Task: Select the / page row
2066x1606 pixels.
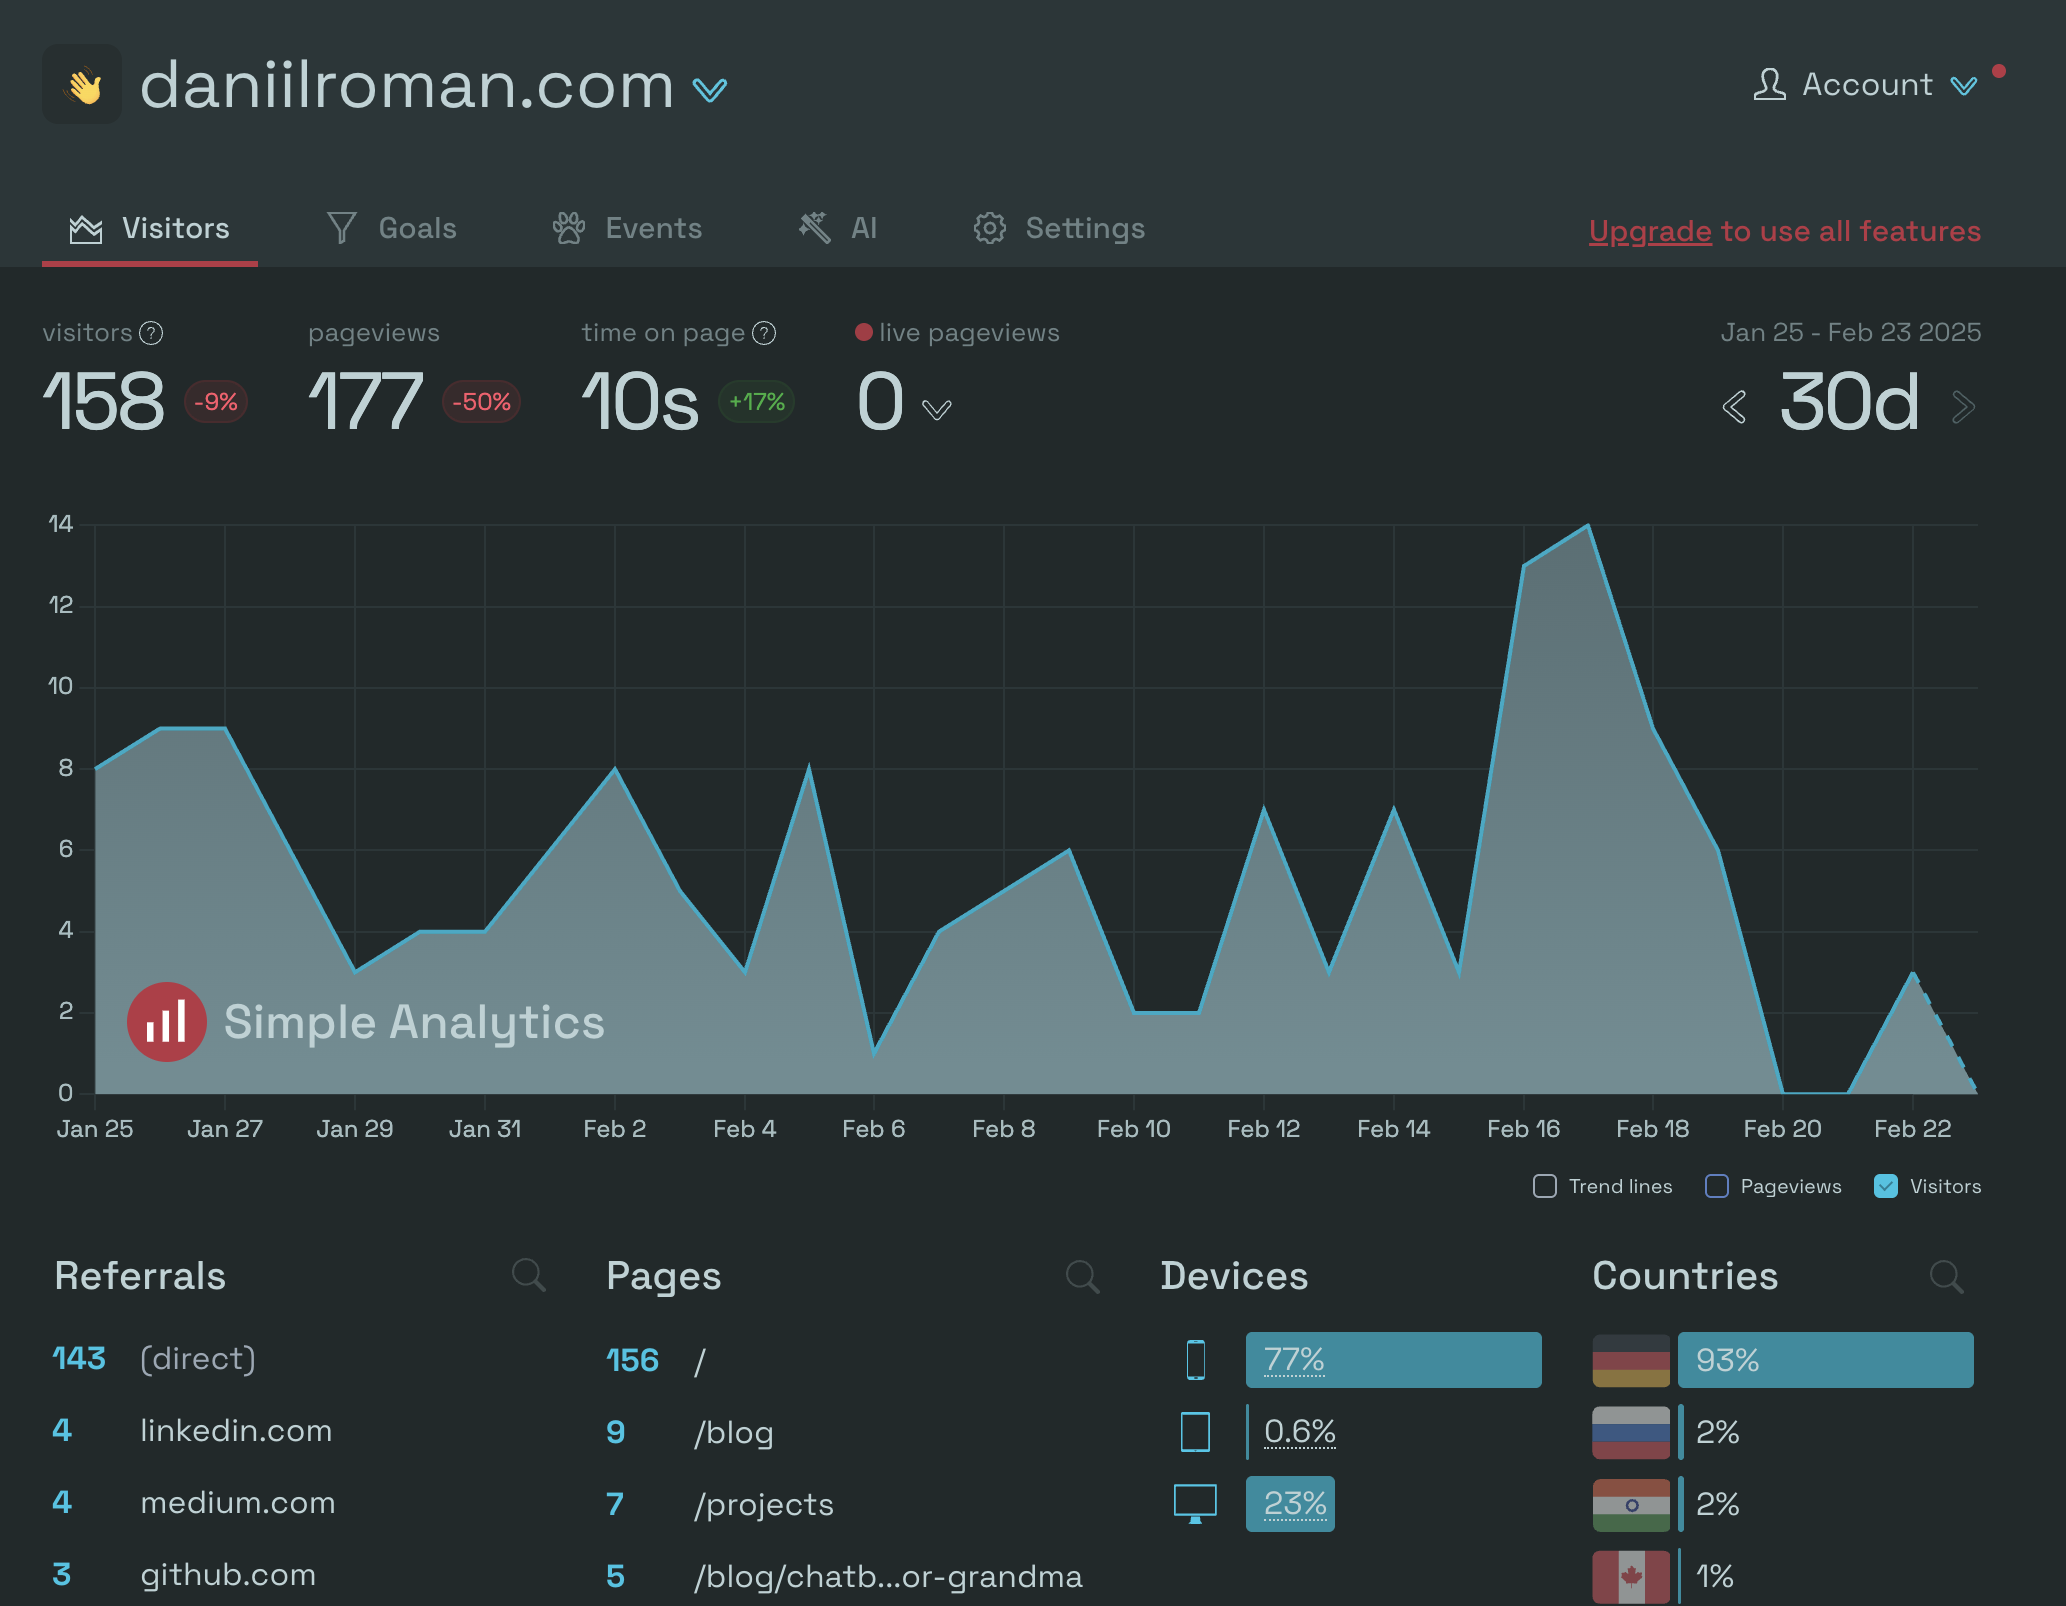Action: click(x=854, y=1360)
